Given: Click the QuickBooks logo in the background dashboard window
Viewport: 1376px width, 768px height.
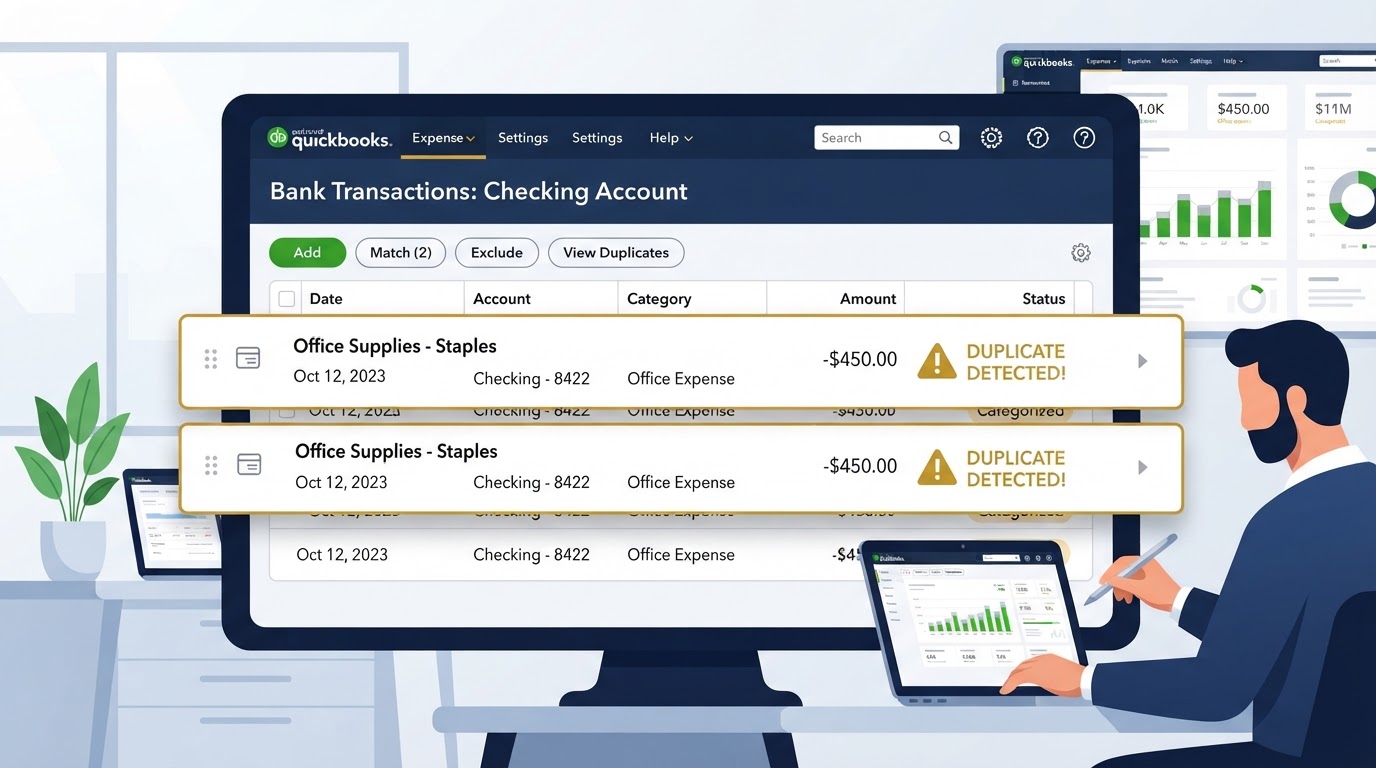Looking at the screenshot, I should pos(1041,61).
